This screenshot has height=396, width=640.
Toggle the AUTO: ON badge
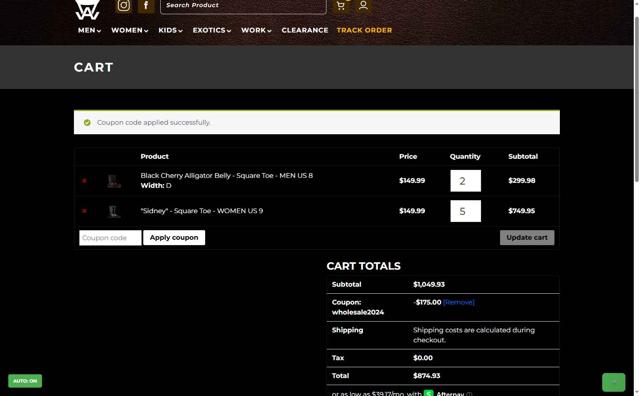click(25, 381)
